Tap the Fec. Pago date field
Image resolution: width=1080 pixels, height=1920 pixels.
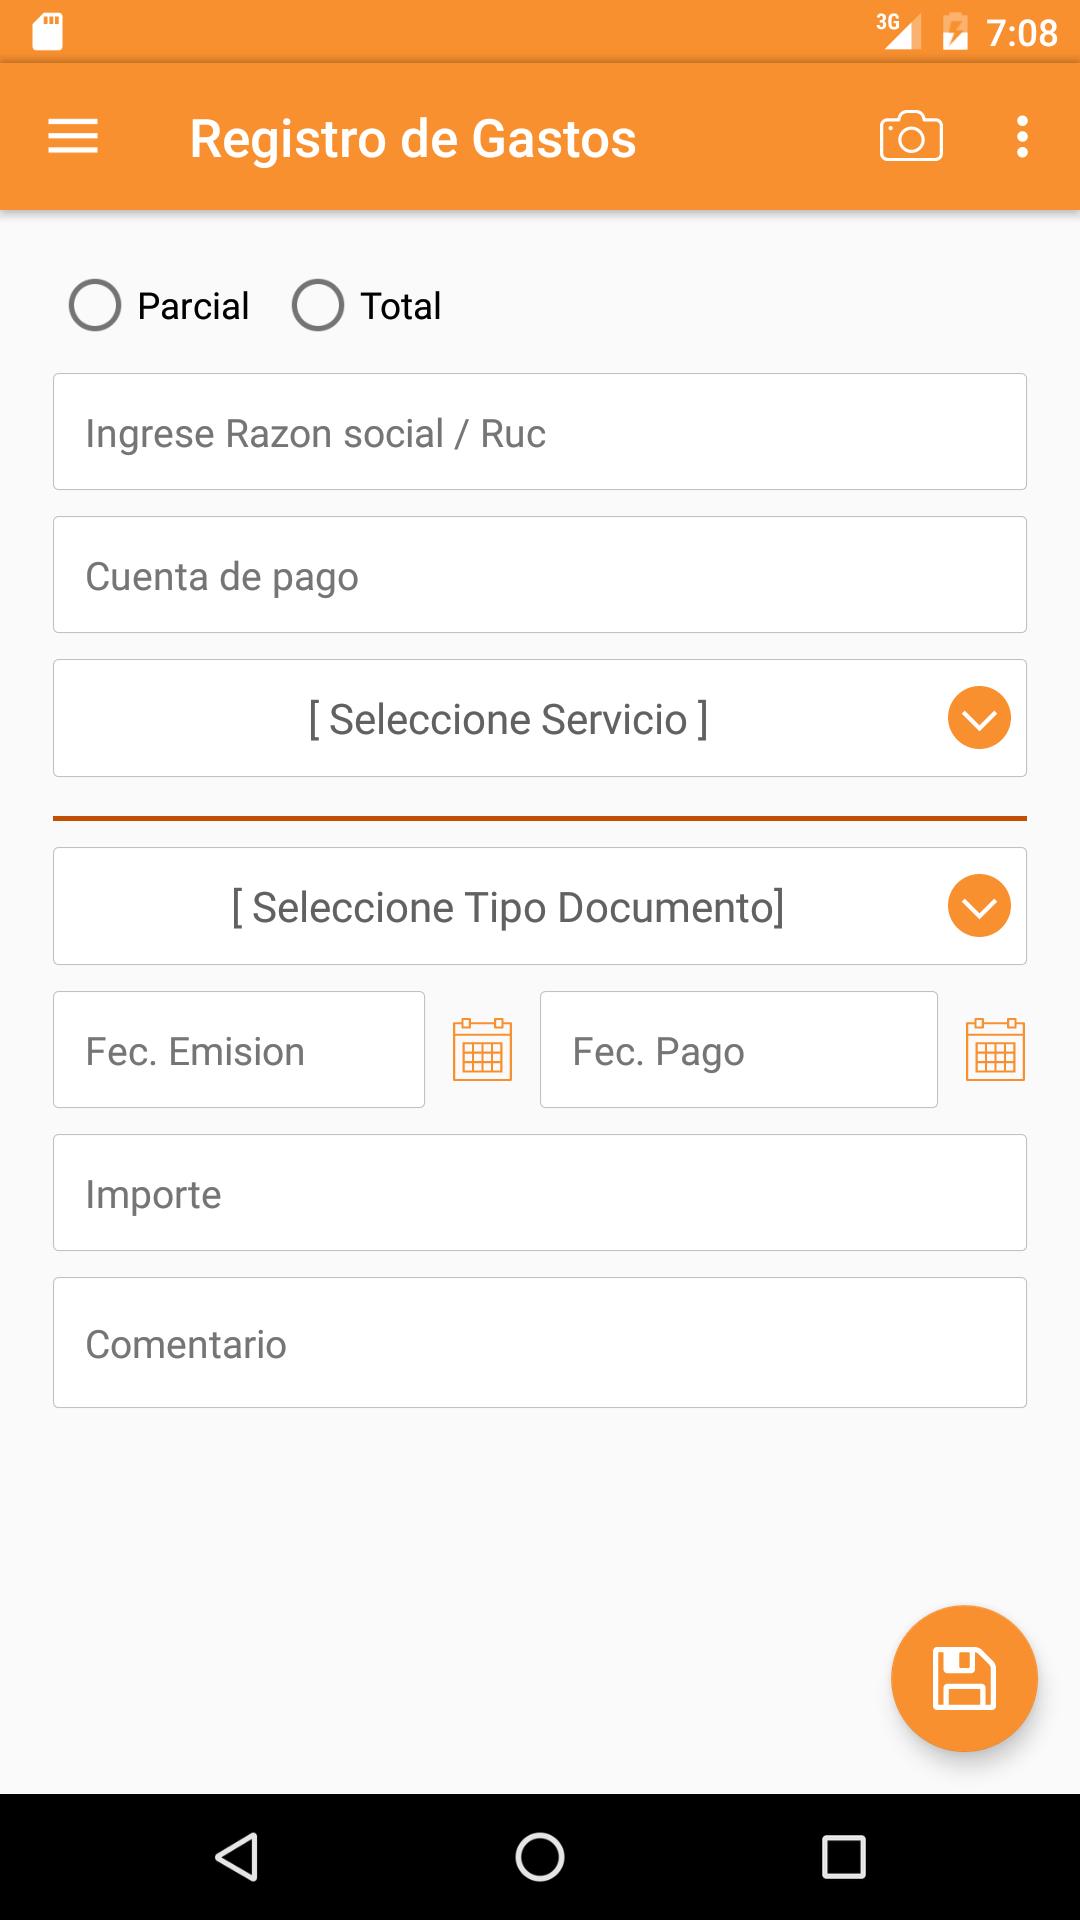[739, 1050]
